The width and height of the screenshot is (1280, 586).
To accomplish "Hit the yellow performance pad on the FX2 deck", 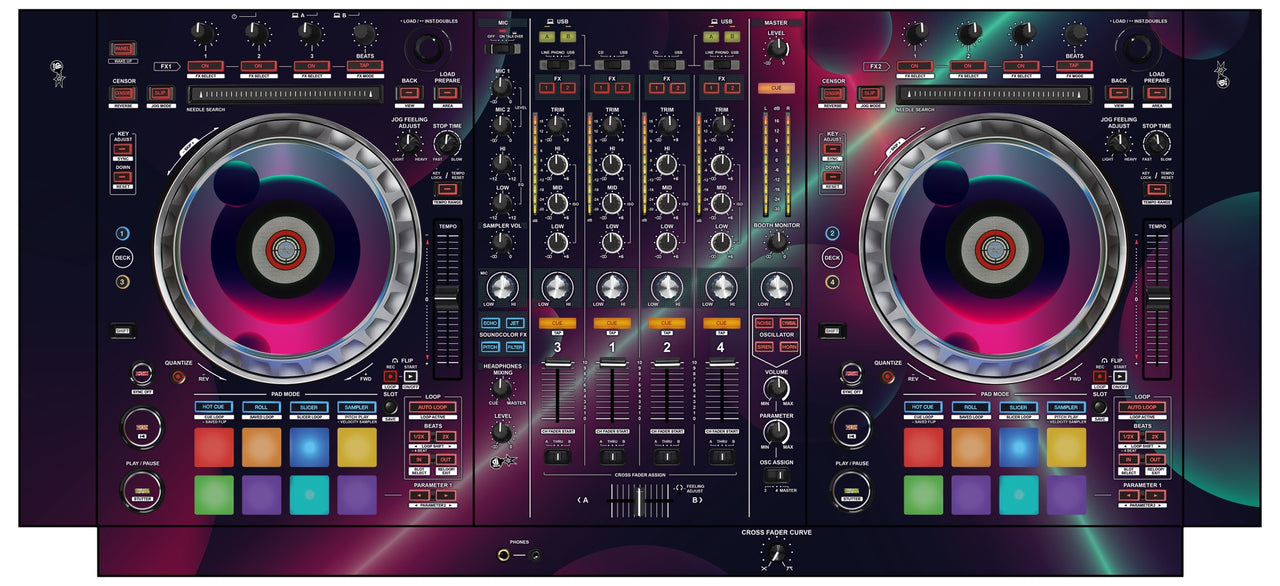I will click(x=1067, y=447).
